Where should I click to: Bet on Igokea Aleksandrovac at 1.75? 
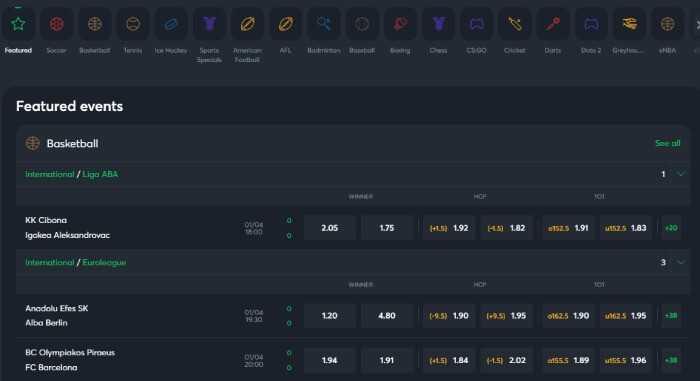(x=387, y=228)
